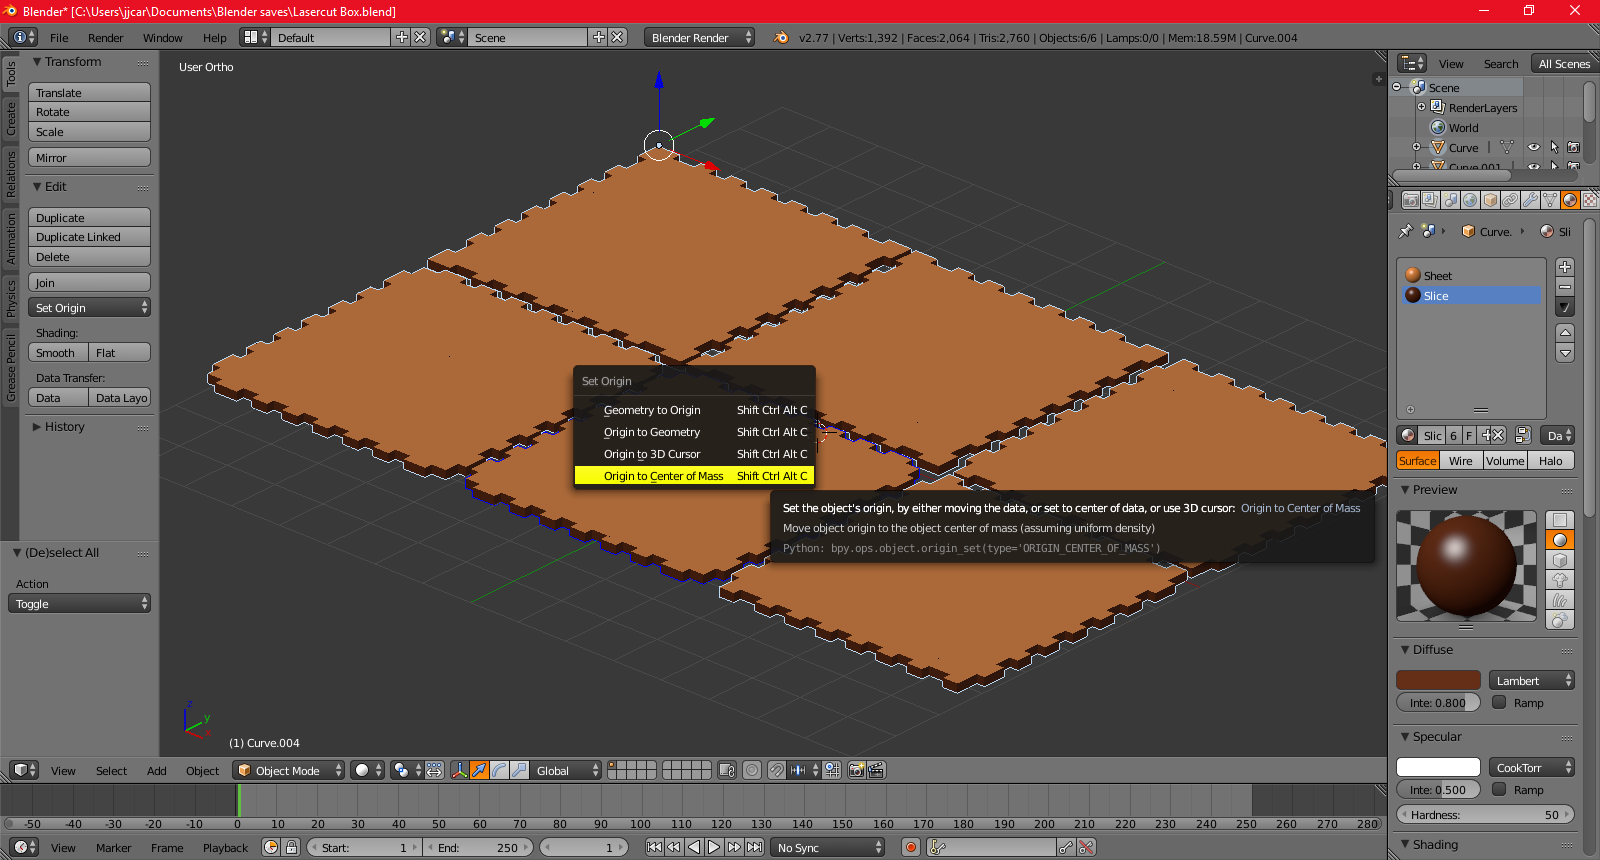Click the record auto-keyframe button
Viewport: 1600px width, 860px height.
click(x=910, y=847)
